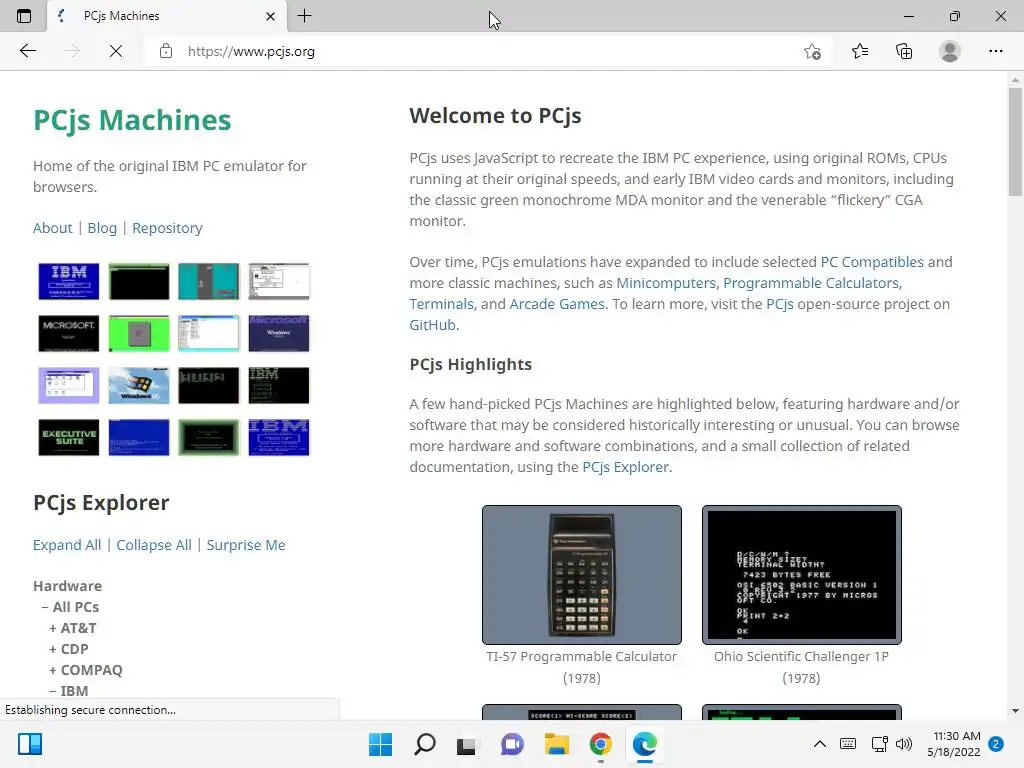
Task: Open the Collections icon
Action: click(904, 51)
